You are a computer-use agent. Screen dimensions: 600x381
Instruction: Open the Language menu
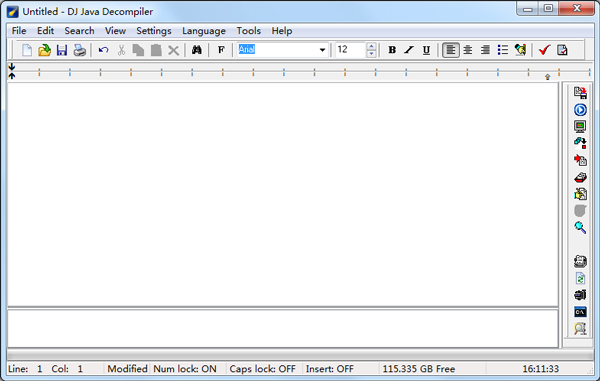[x=204, y=31]
